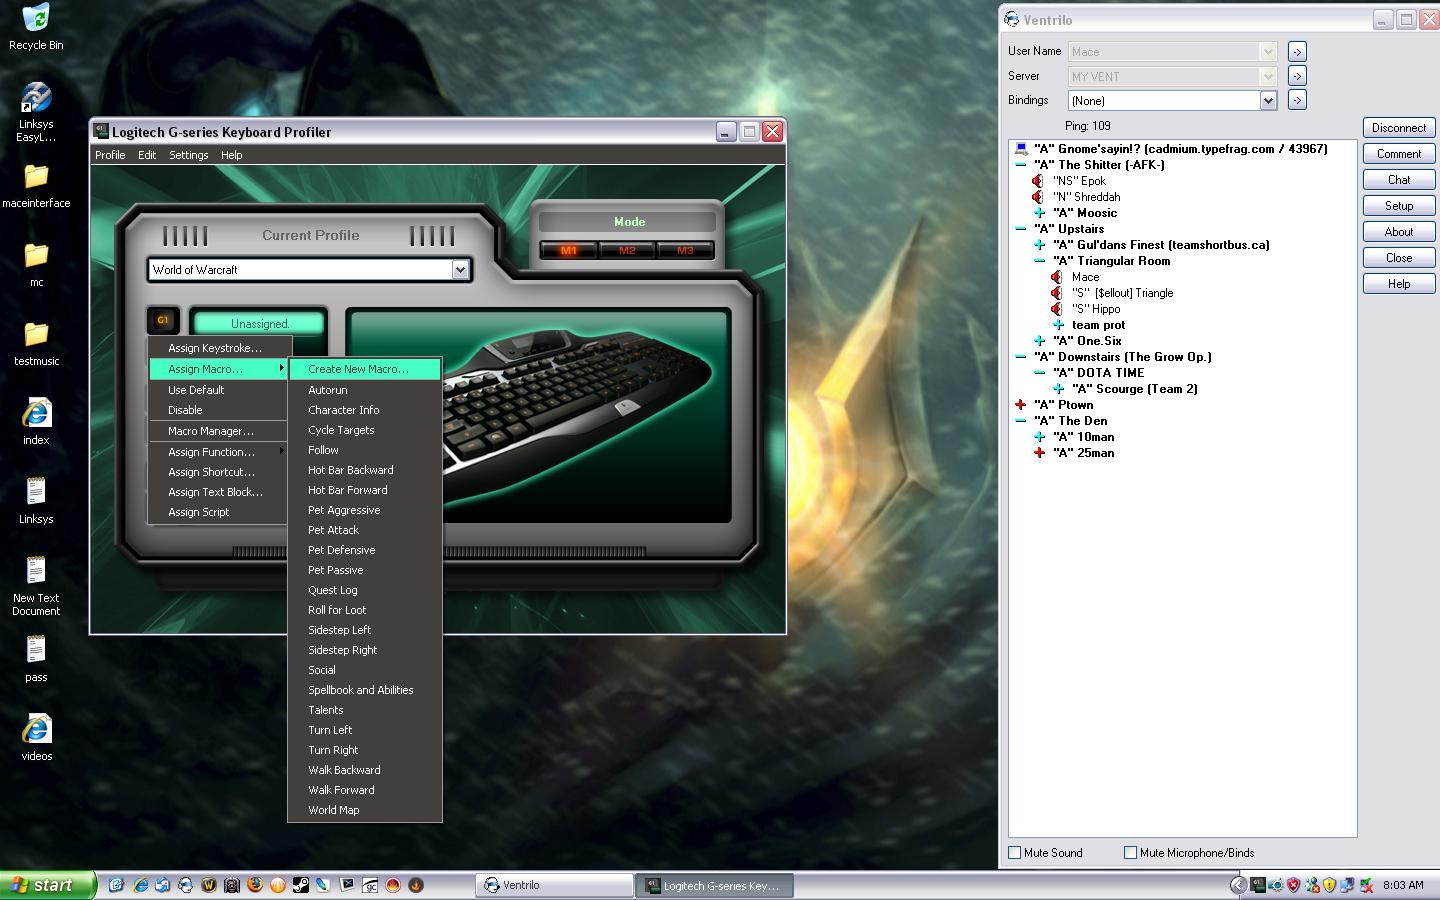
Task: Click the speaker icon beside Hippo
Action: [1057, 309]
